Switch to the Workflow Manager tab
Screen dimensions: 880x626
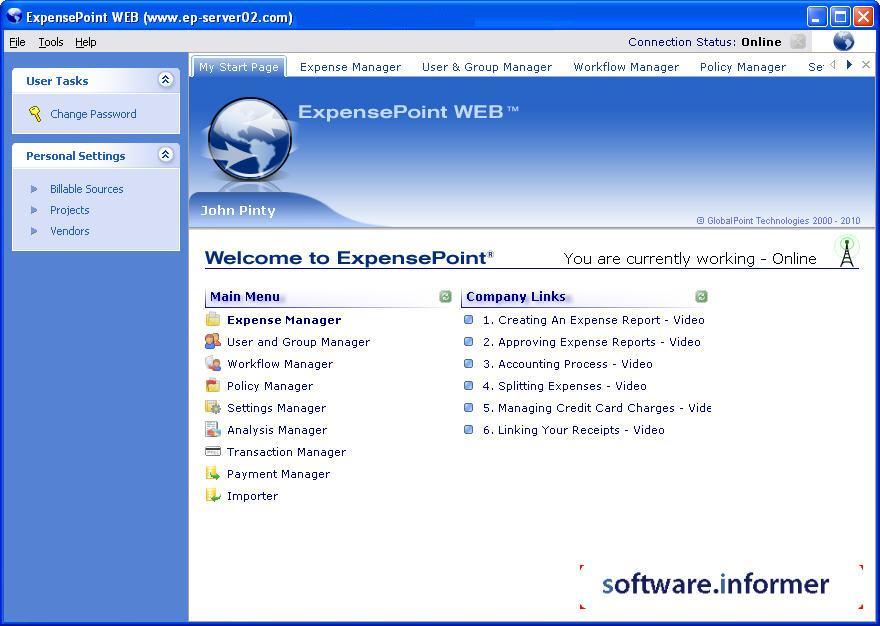(626, 67)
